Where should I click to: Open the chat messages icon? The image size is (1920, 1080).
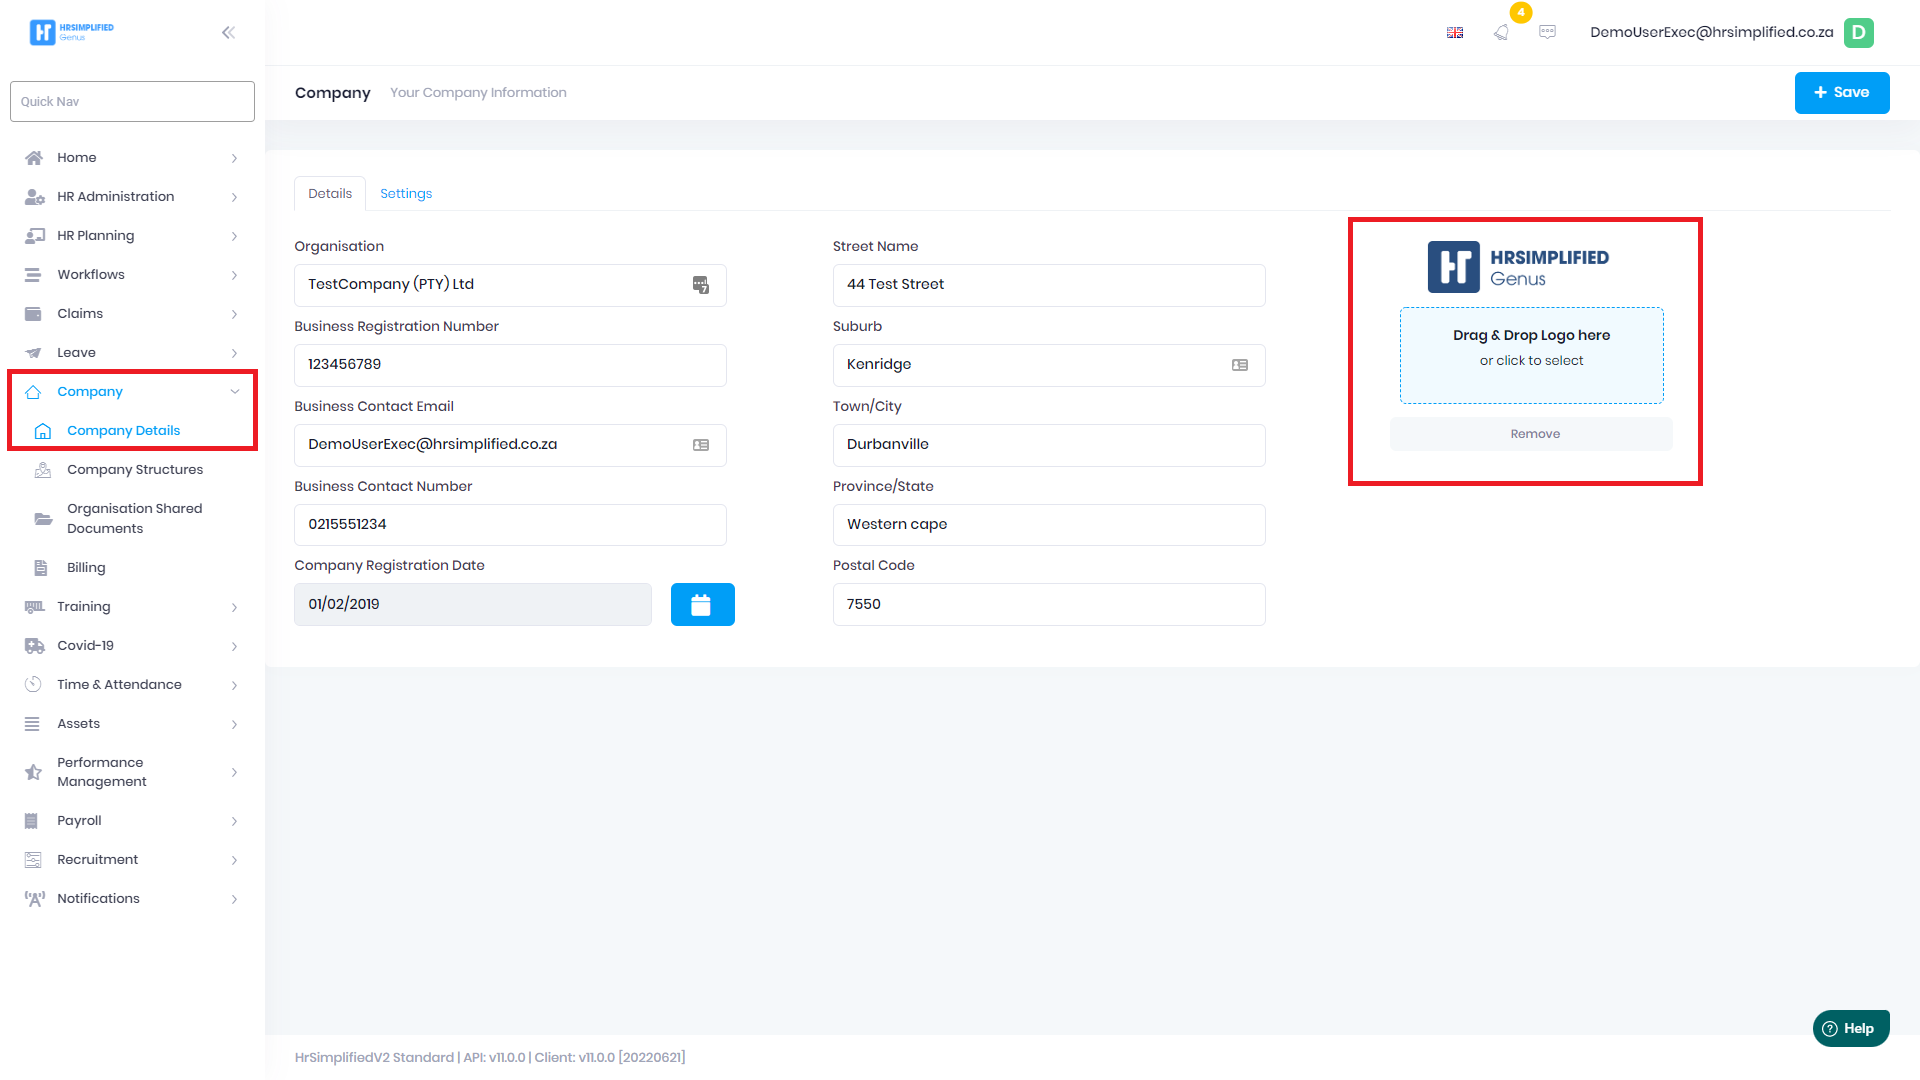tap(1547, 32)
